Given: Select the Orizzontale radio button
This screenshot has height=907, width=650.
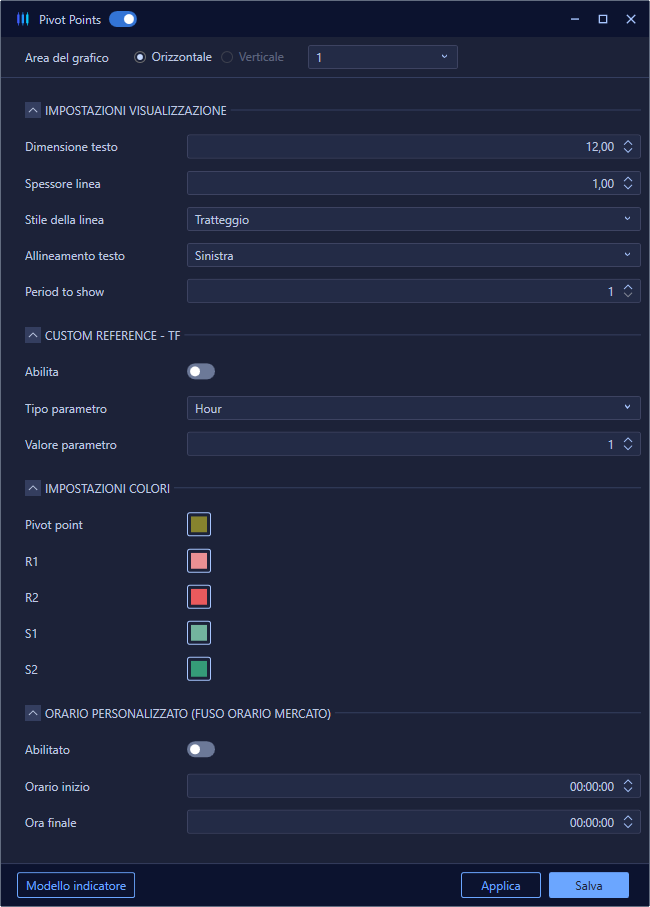Looking at the screenshot, I should click(140, 57).
